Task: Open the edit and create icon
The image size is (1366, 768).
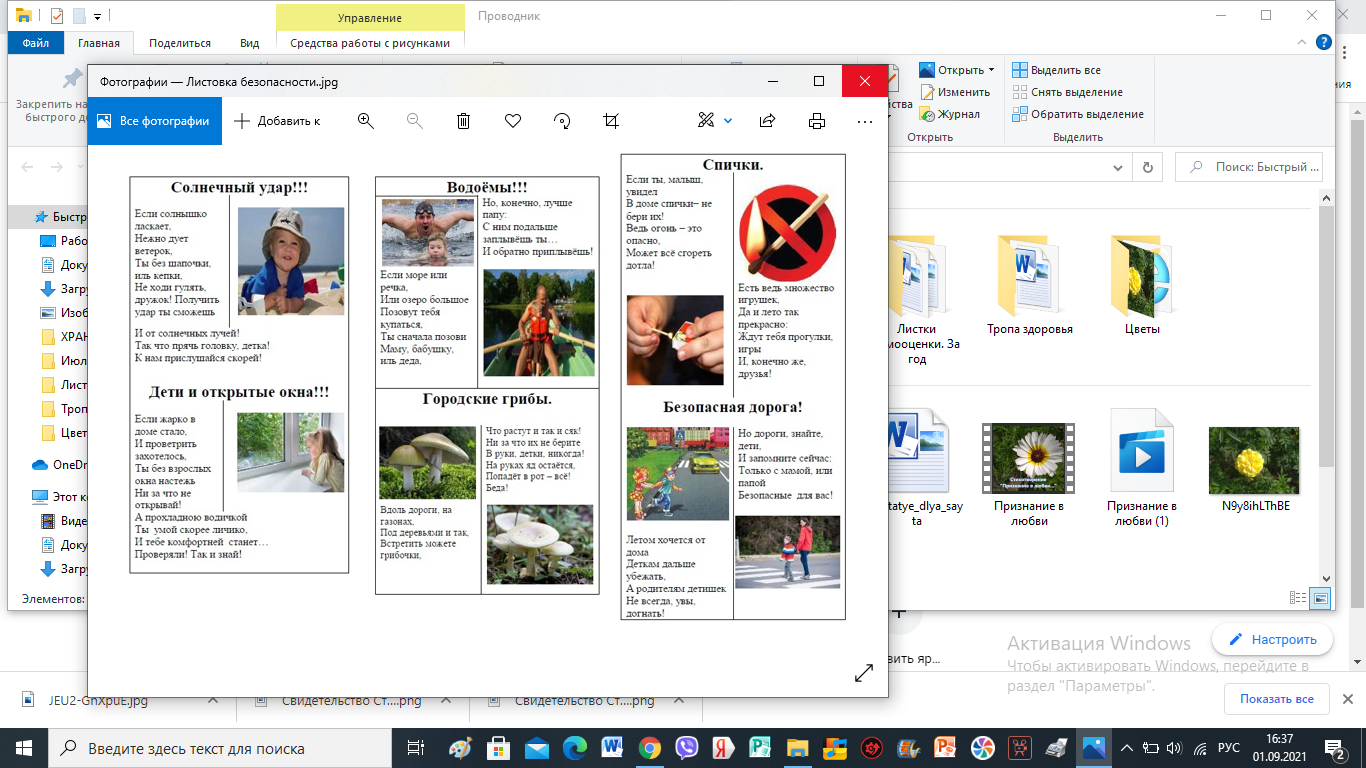Action: 706,121
